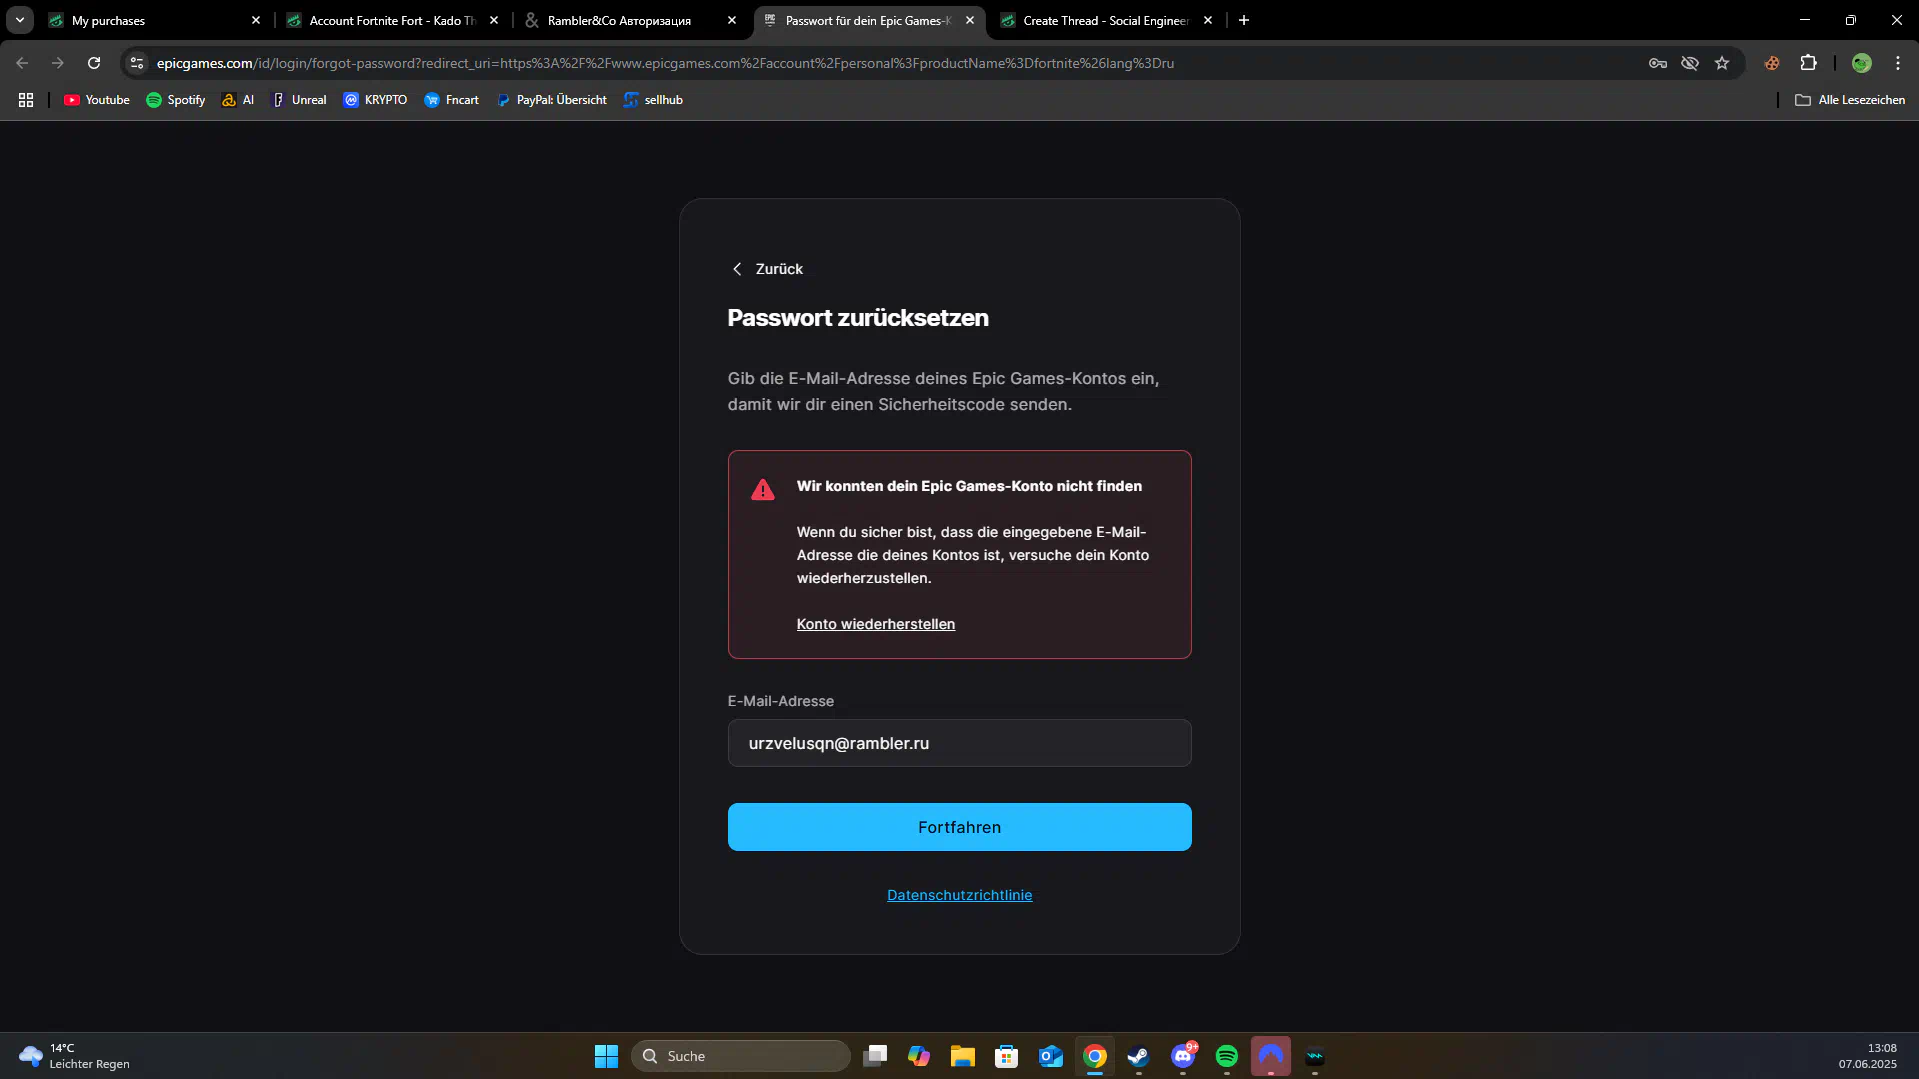
Task: Open the tab search dropdown
Action: 20,20
